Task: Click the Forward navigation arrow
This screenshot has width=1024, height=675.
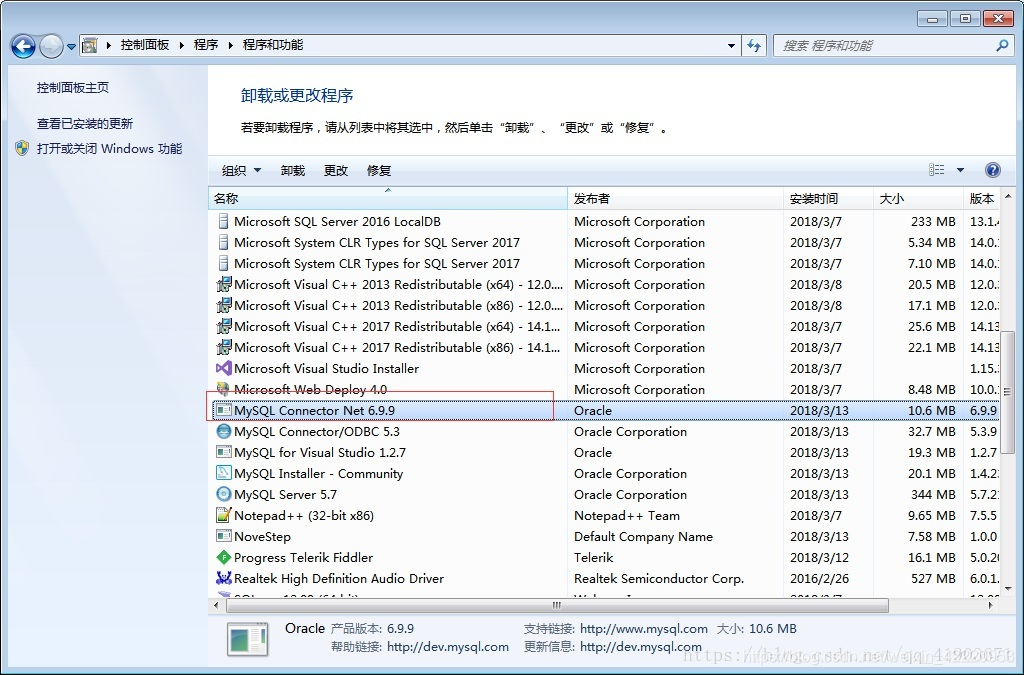Action: 51,46
